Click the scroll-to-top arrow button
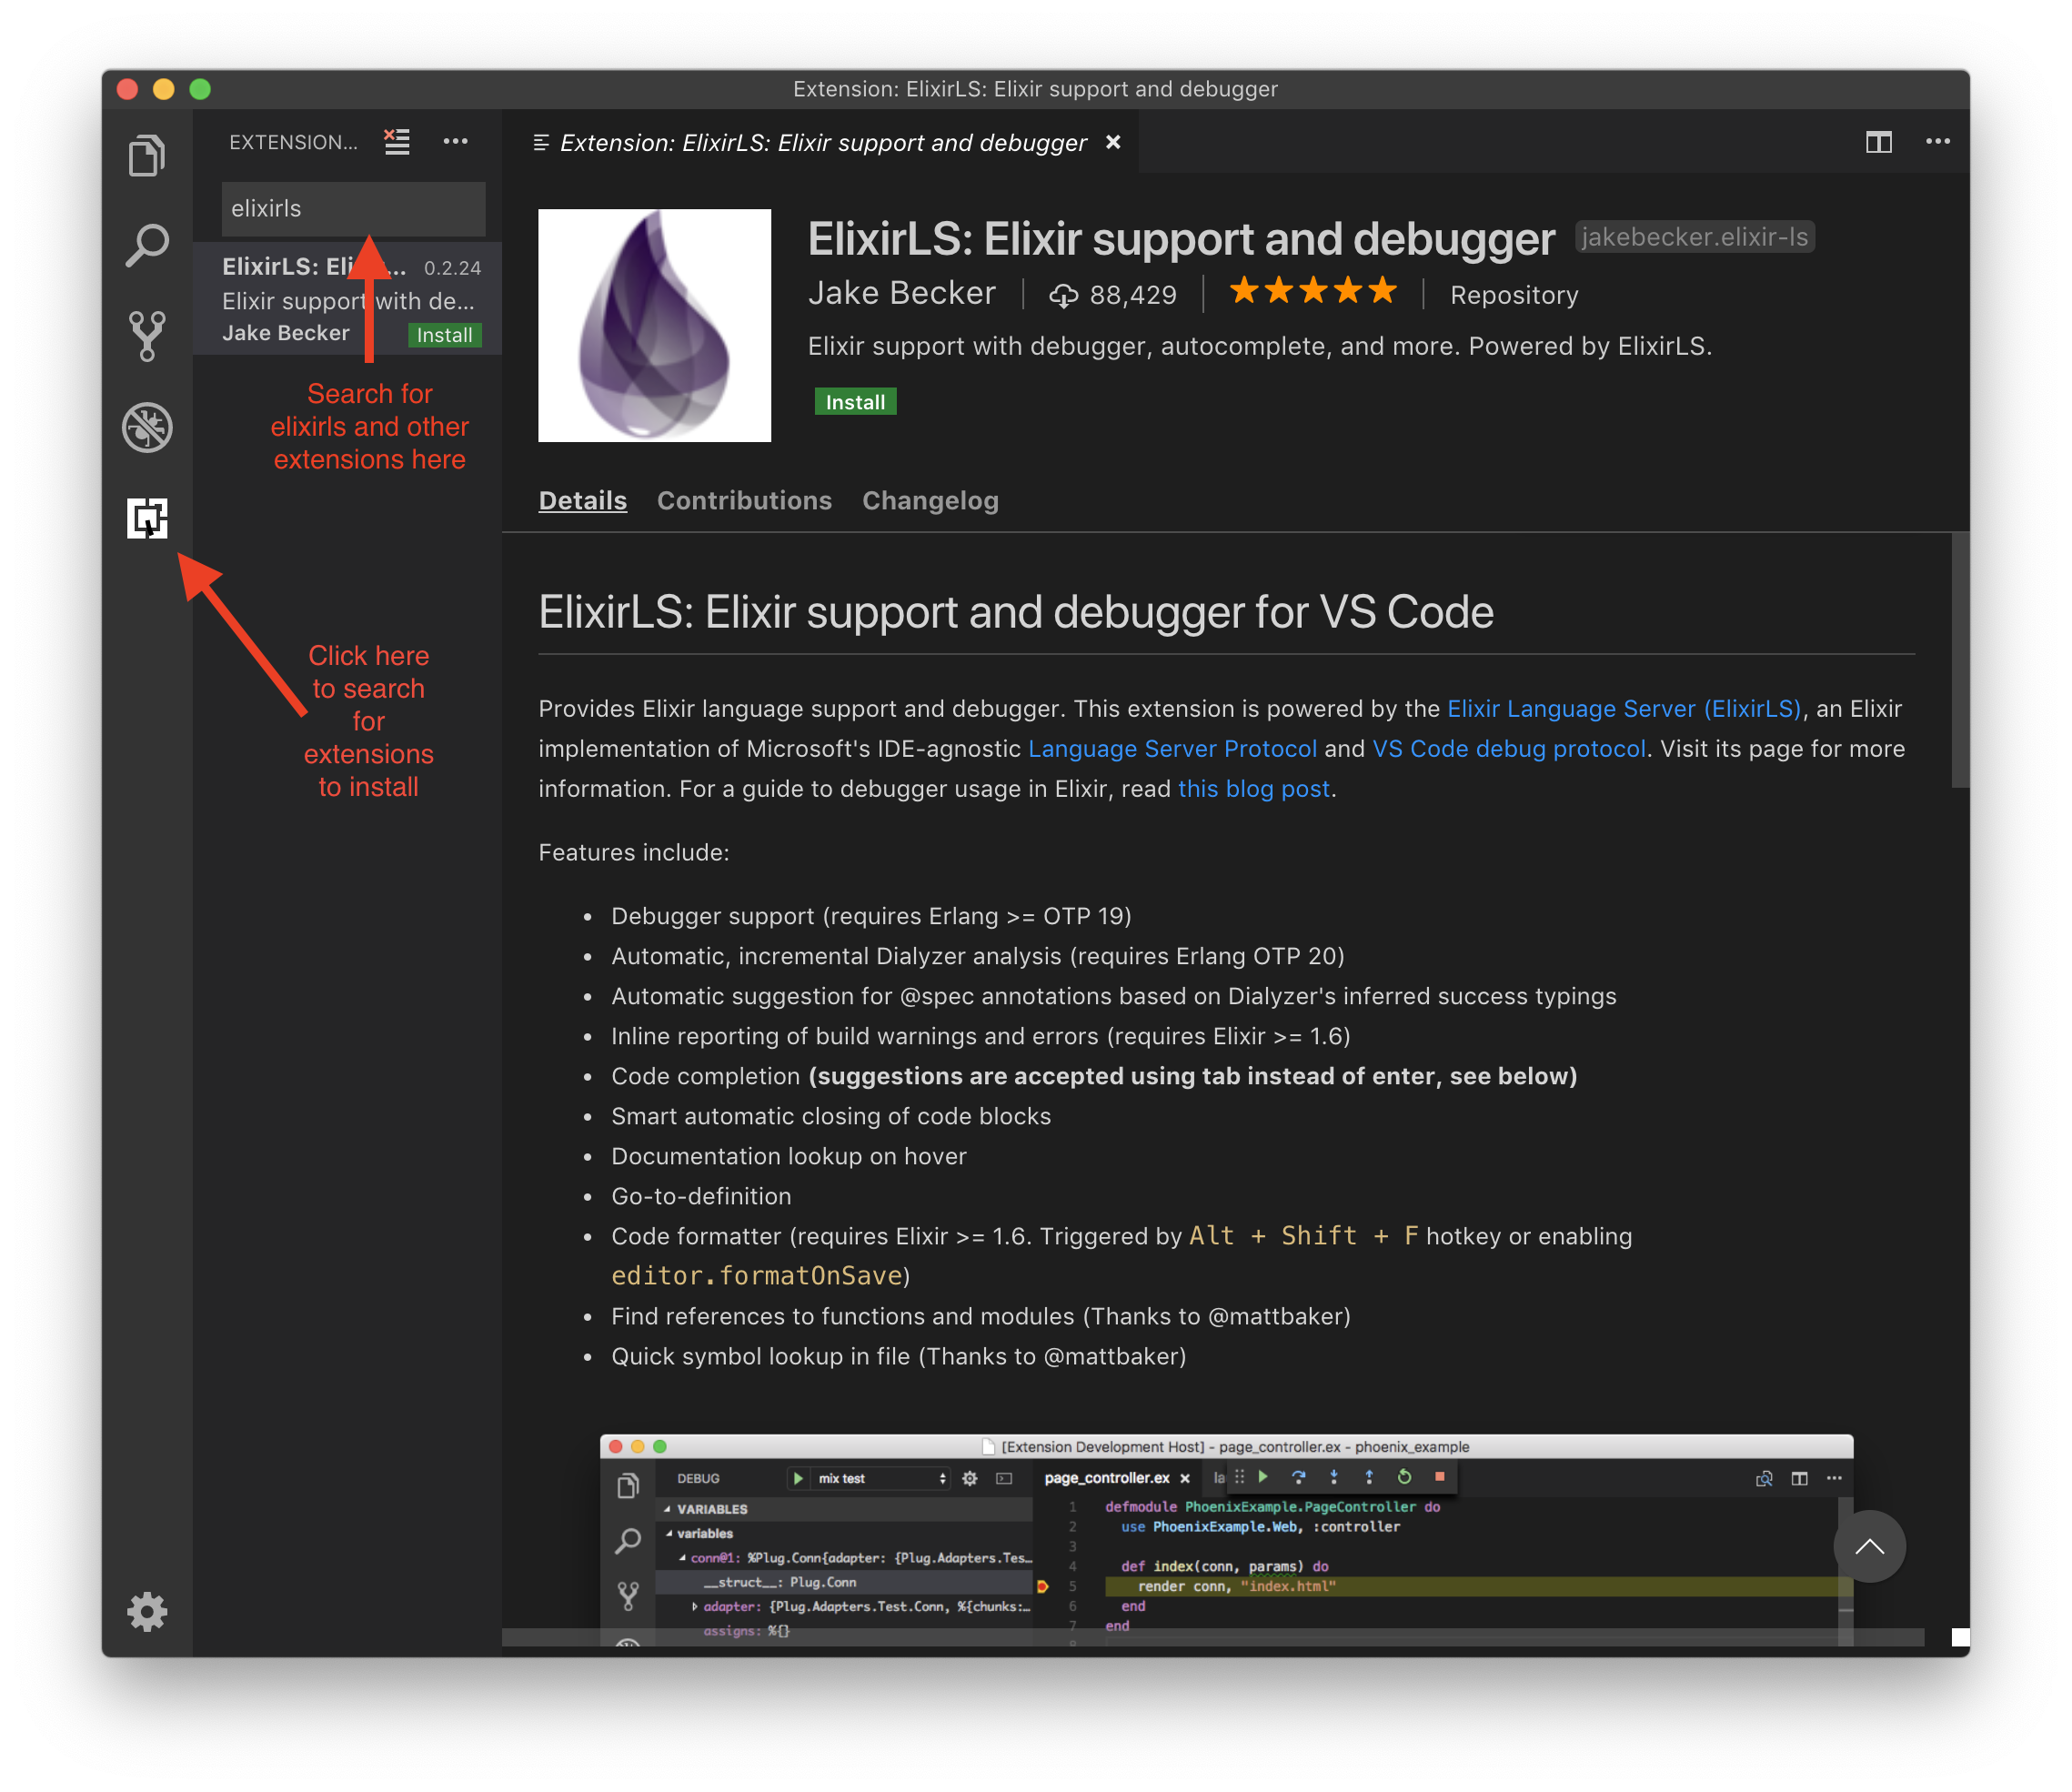2072x1792 pixels. pyautogui.click(x=1868, y=1546)
